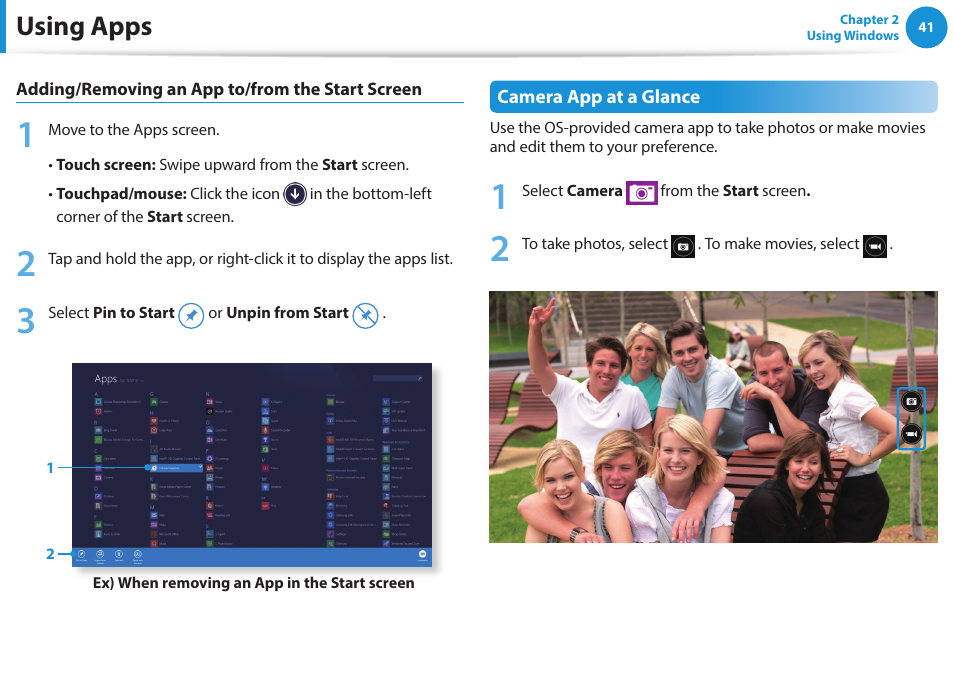Open the News app icon under N
Viewport: 954px width, 677px height.
(209, 401)
